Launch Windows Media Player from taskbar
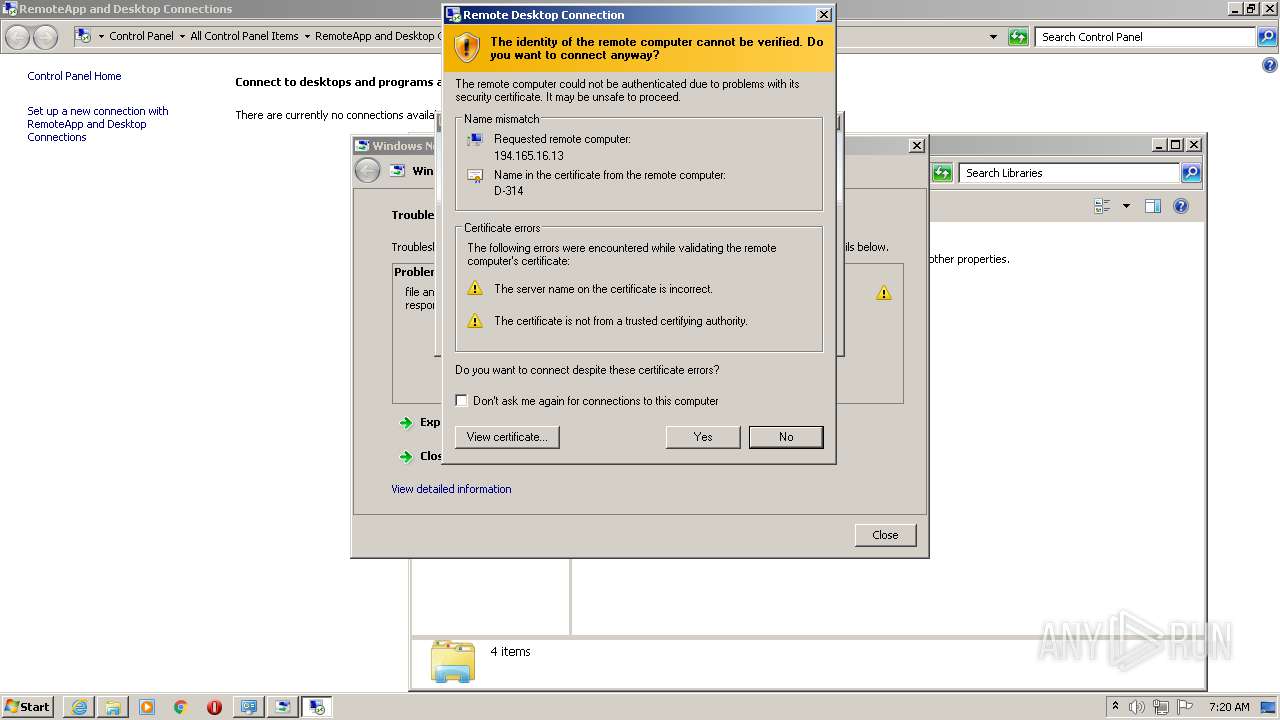 [147, 707]
